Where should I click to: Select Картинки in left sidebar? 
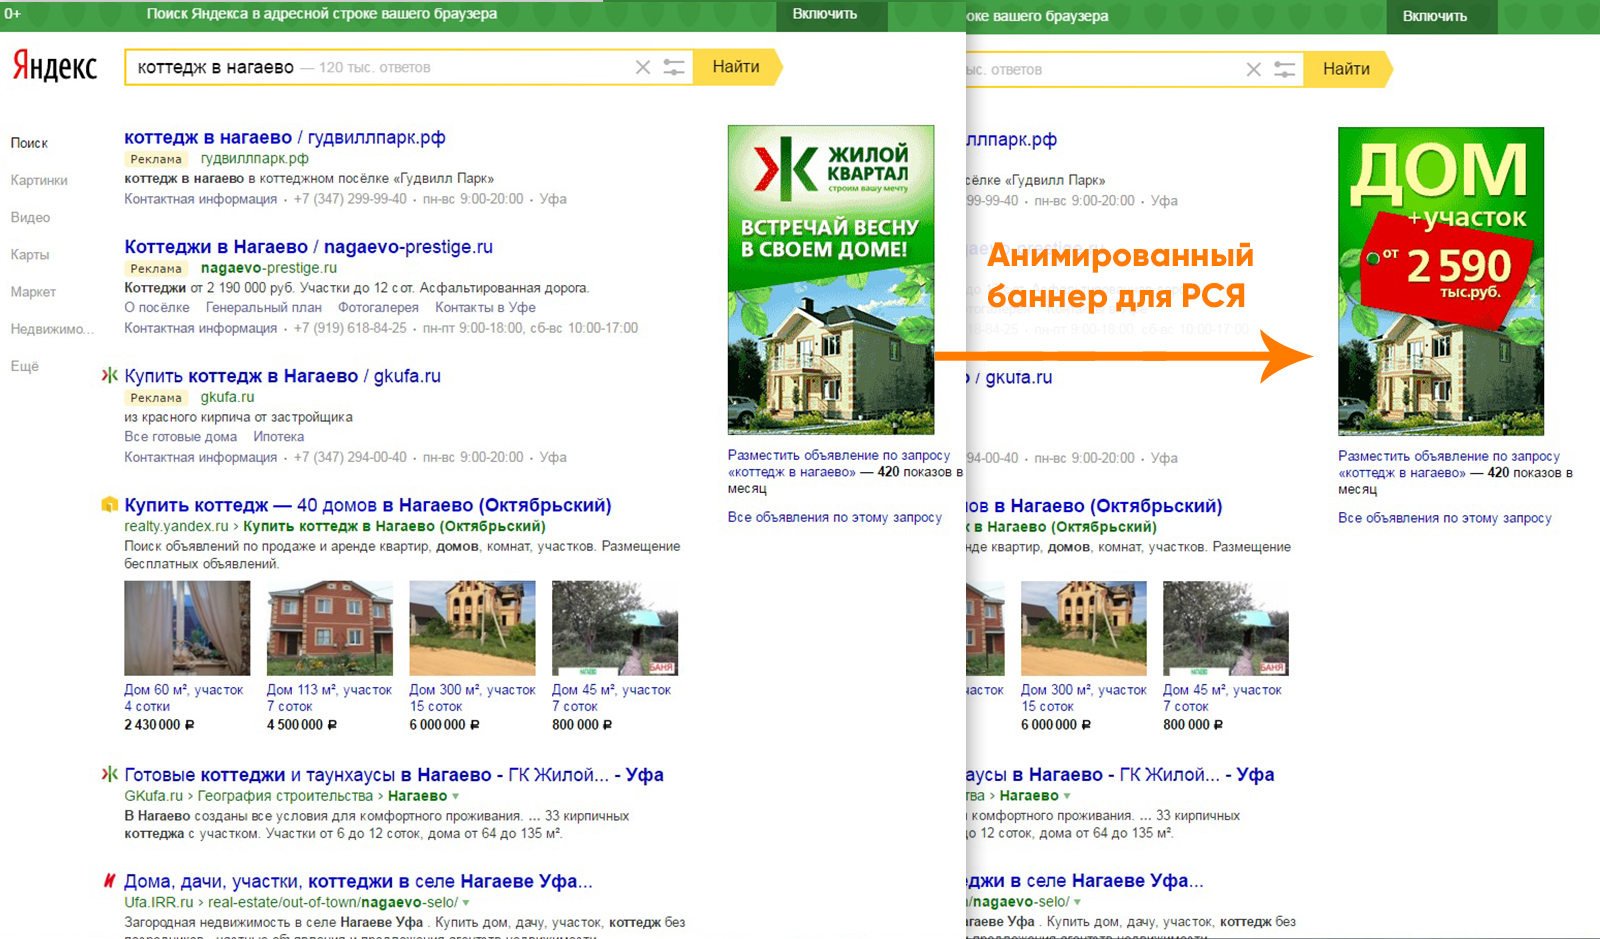coord(39,180)
